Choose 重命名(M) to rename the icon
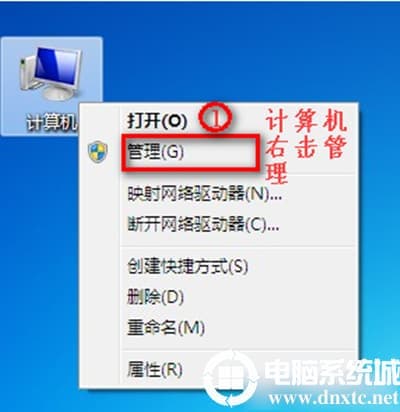Image resolution: width=400 pixels, height=412 pixels. click(166, 327)
